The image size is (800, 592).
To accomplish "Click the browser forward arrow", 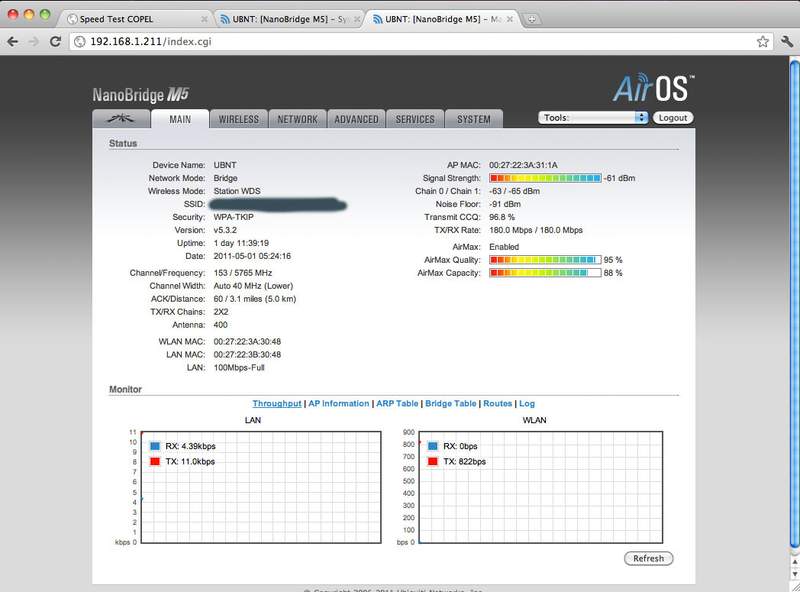I will tap(34, 42).
